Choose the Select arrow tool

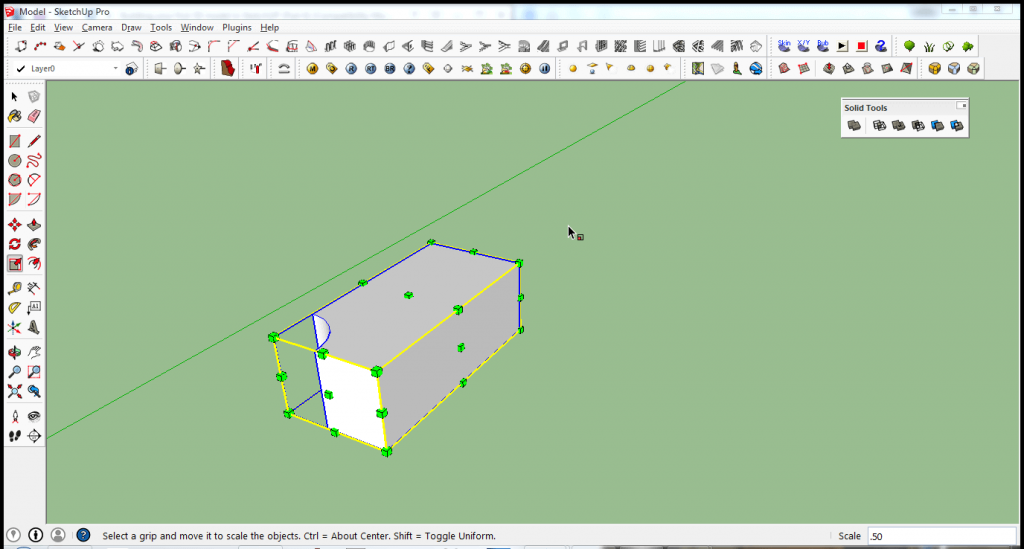pos(14,97)
